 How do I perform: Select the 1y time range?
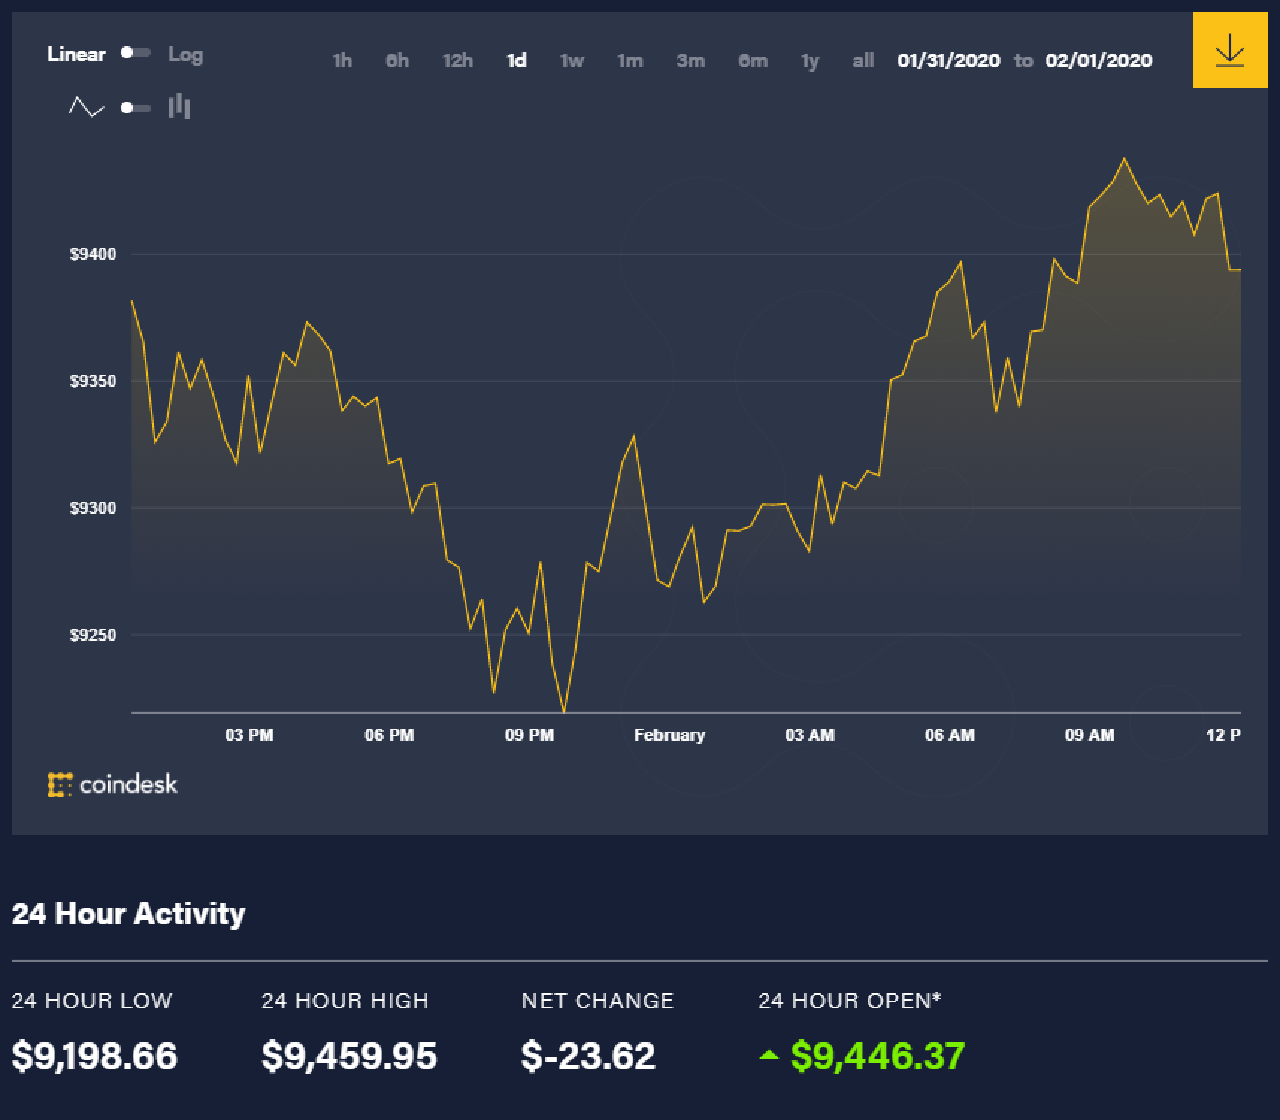coord(810,61)
